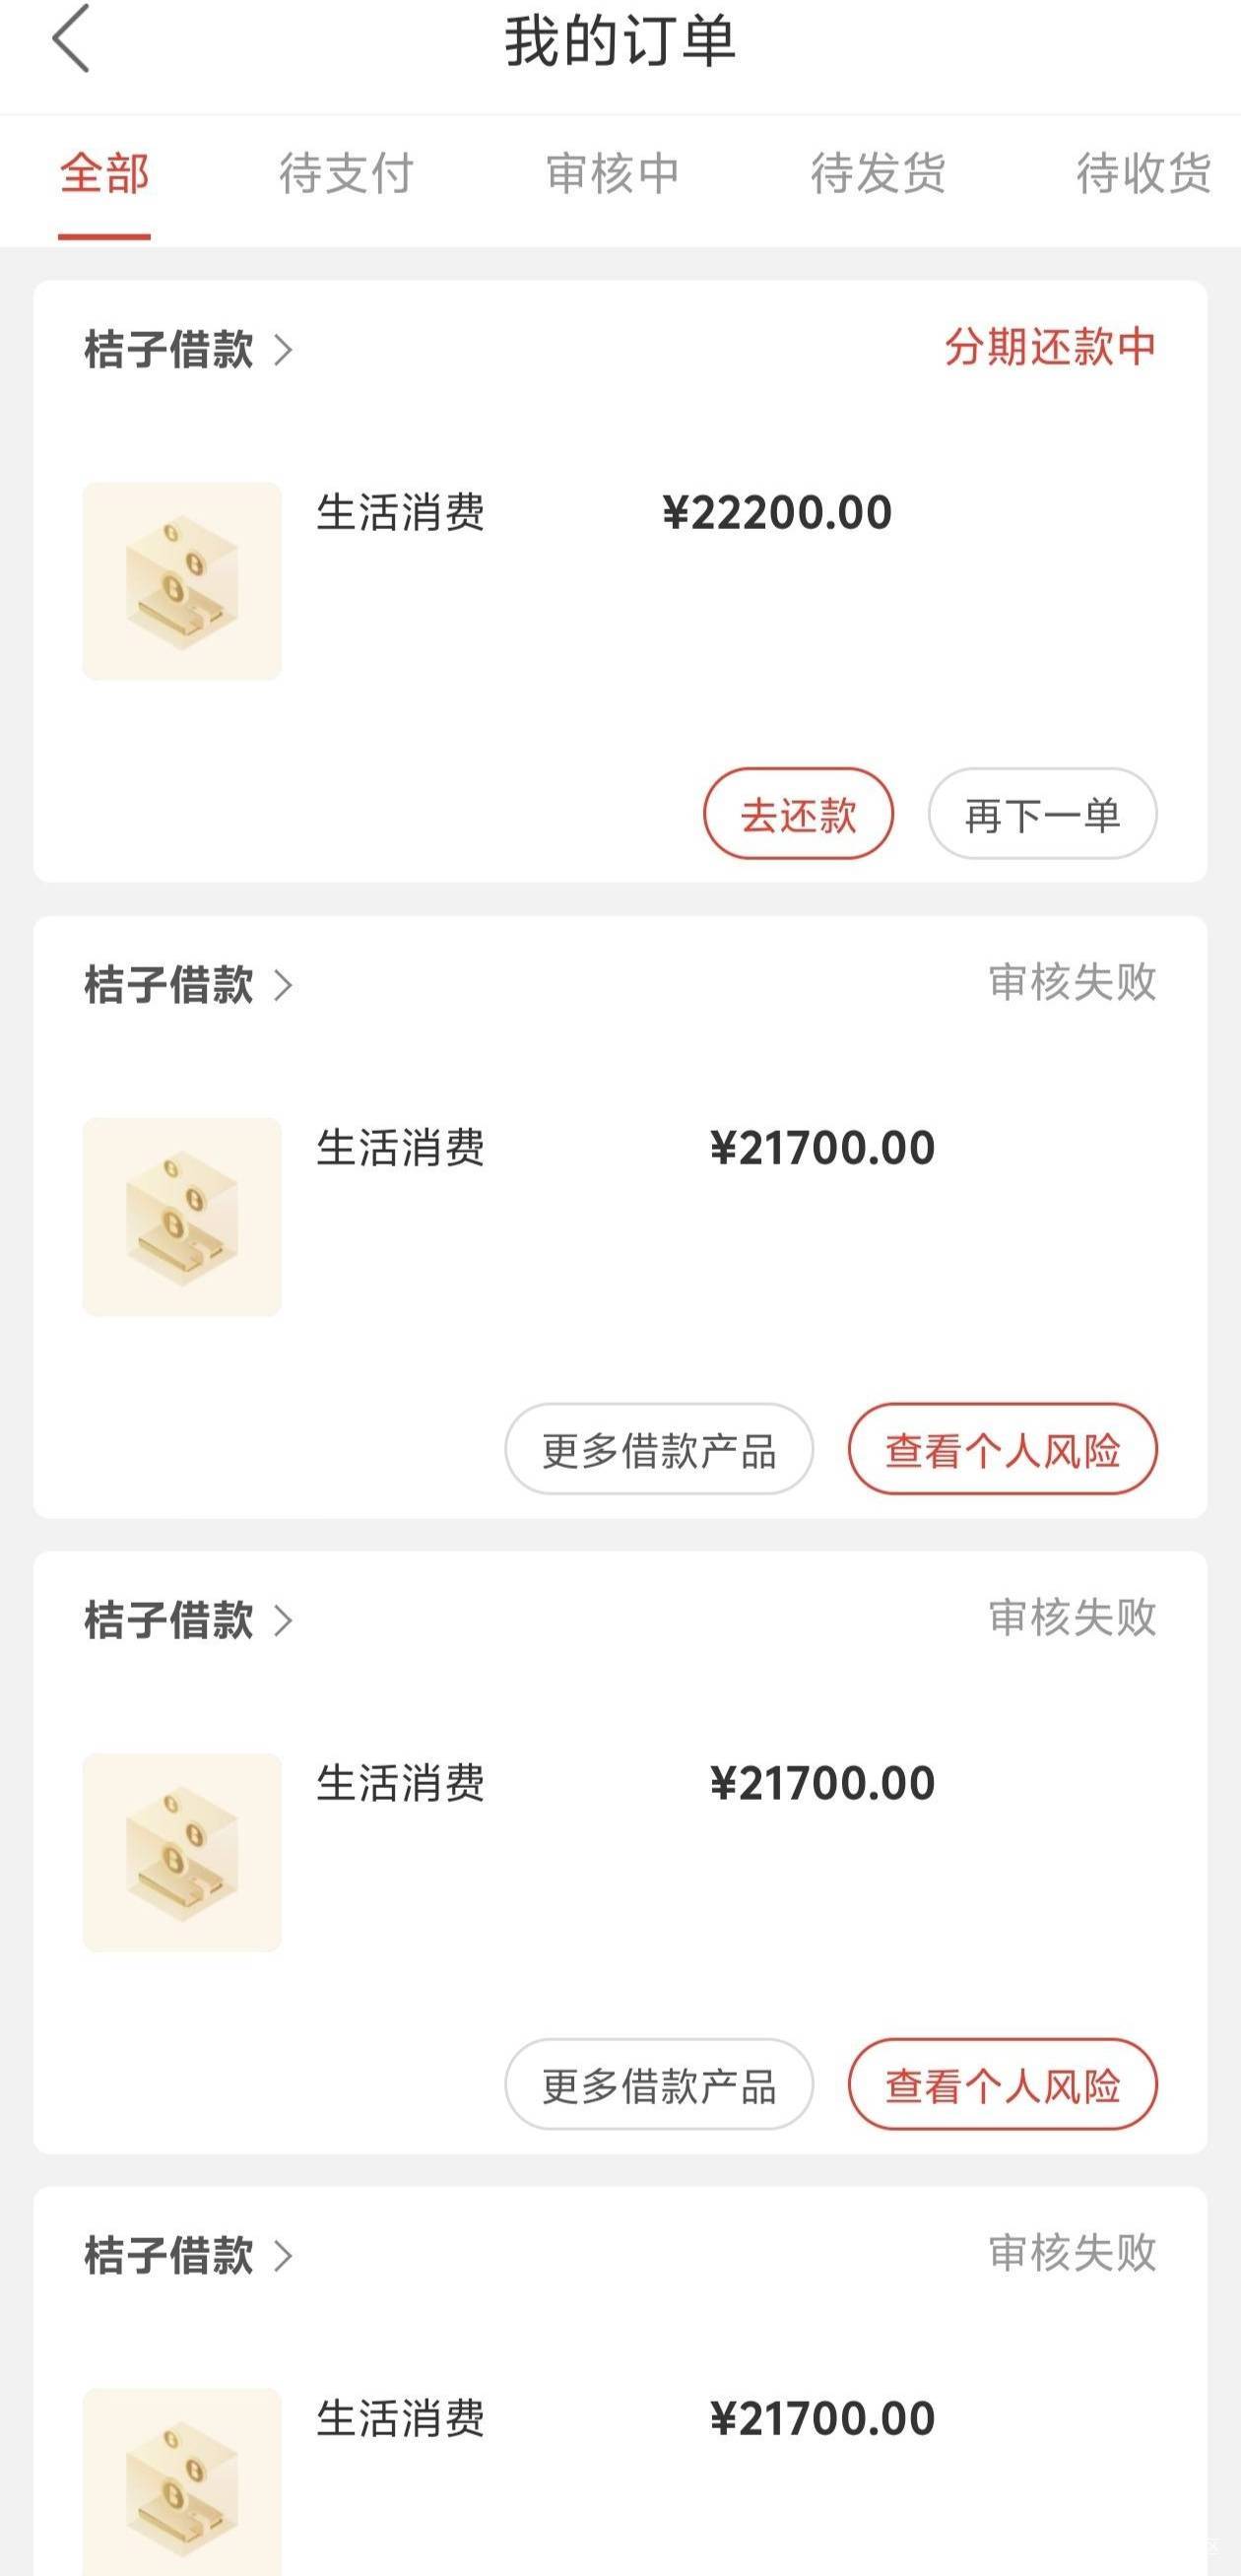1241x2576 pixels.
Task: Select the 审核中 tab
Action: tap(612, 174)
